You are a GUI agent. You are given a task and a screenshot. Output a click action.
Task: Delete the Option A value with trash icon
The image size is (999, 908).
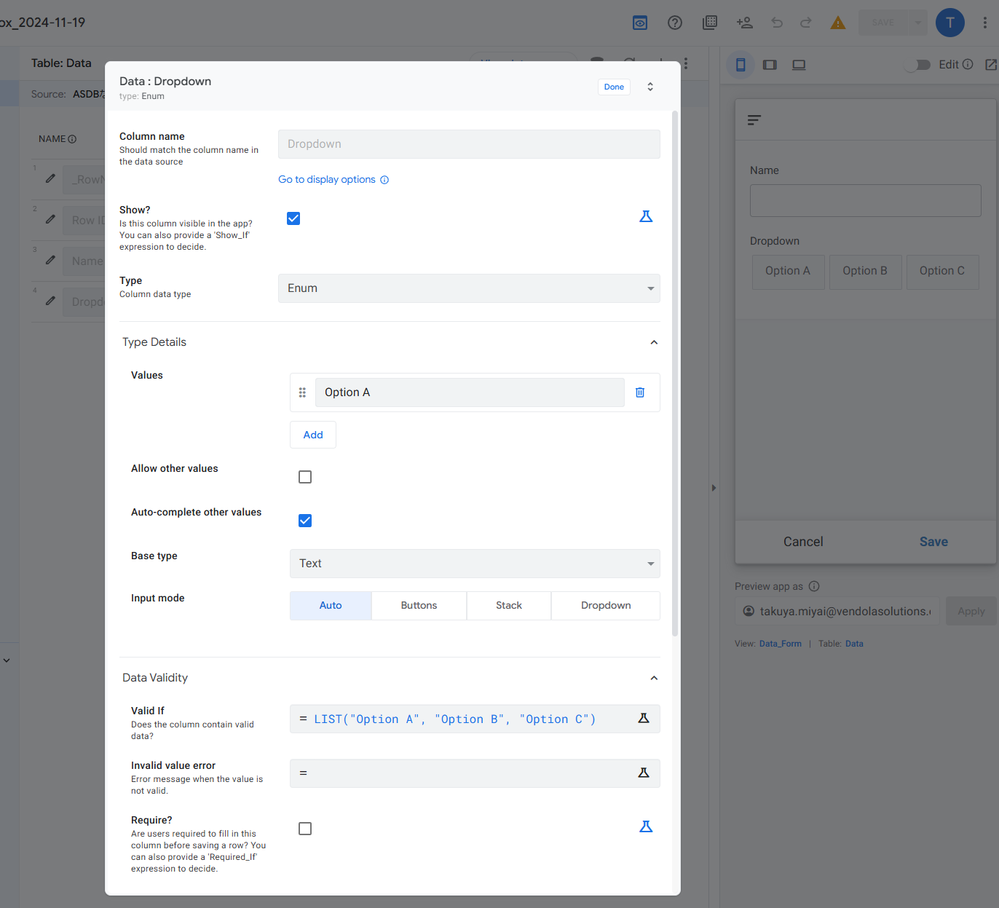click(x=640, y=393)
